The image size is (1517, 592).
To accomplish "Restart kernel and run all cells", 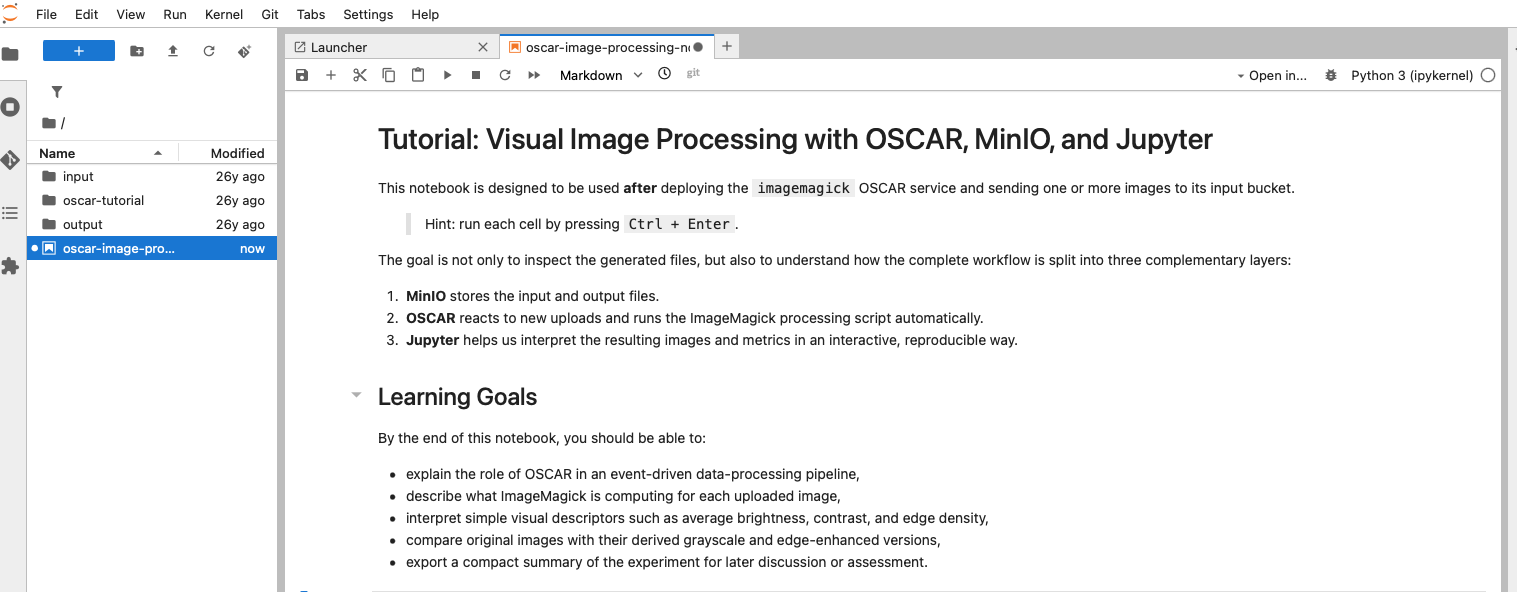I will coord(534,75).
